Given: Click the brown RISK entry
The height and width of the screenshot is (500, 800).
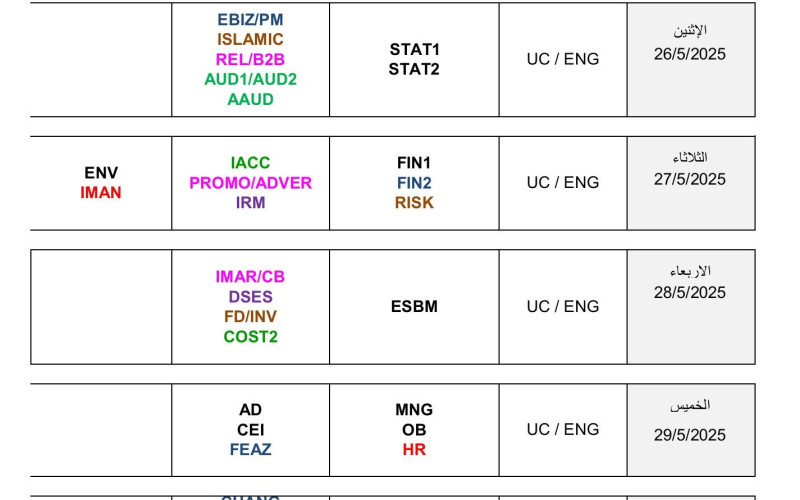Looking at the screenshot, I should (x=414, y=203).
